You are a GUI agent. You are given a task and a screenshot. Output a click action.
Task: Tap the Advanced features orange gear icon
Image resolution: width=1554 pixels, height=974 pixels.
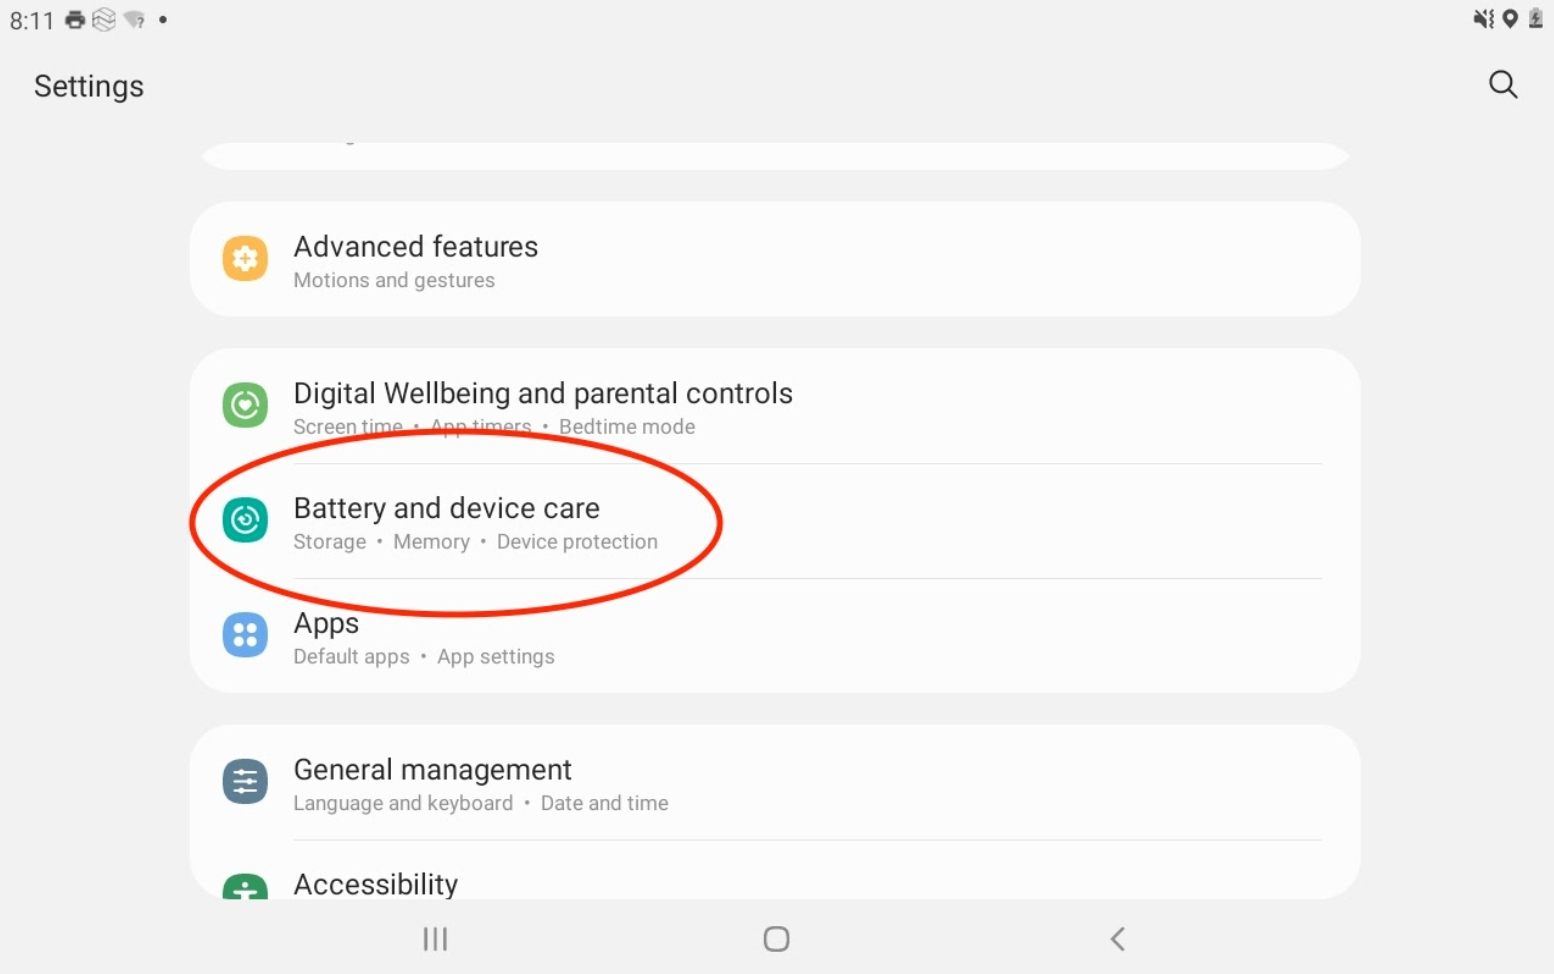(245, 259)
